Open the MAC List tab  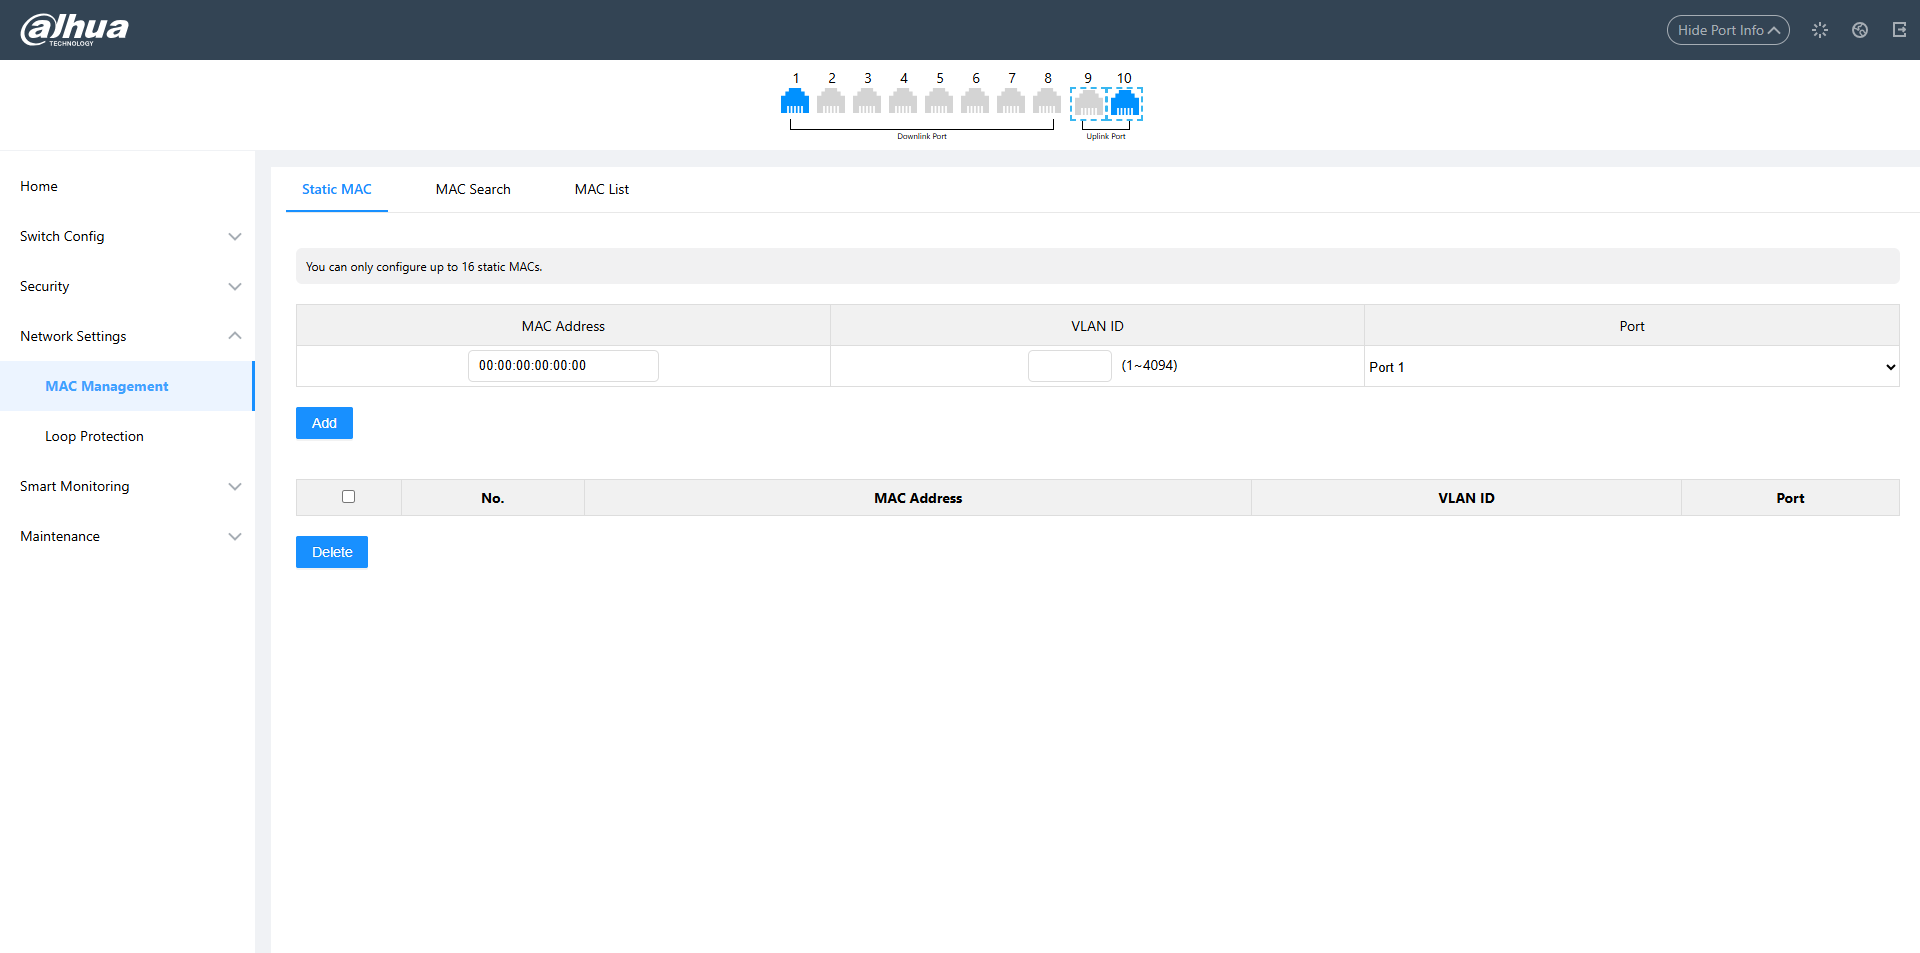click(x=601, y=190)
